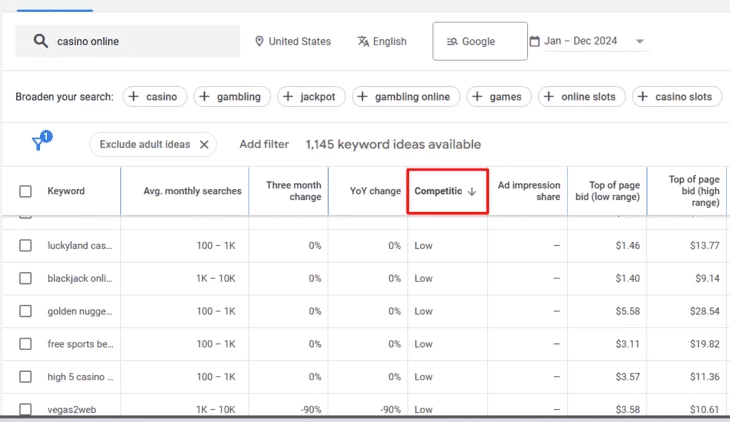Sort by Keyword column header
The image size is (730, 422).
pos(66,191)
